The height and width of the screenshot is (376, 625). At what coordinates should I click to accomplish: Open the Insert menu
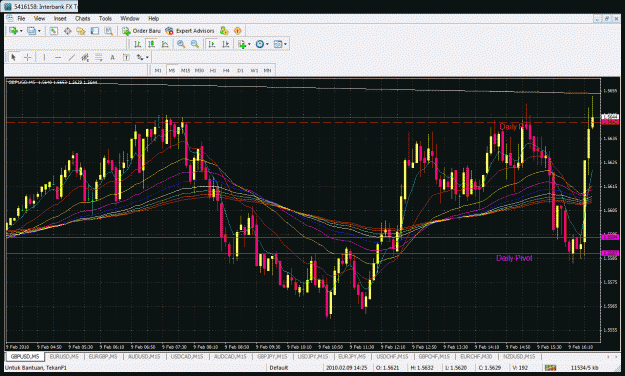60,18
